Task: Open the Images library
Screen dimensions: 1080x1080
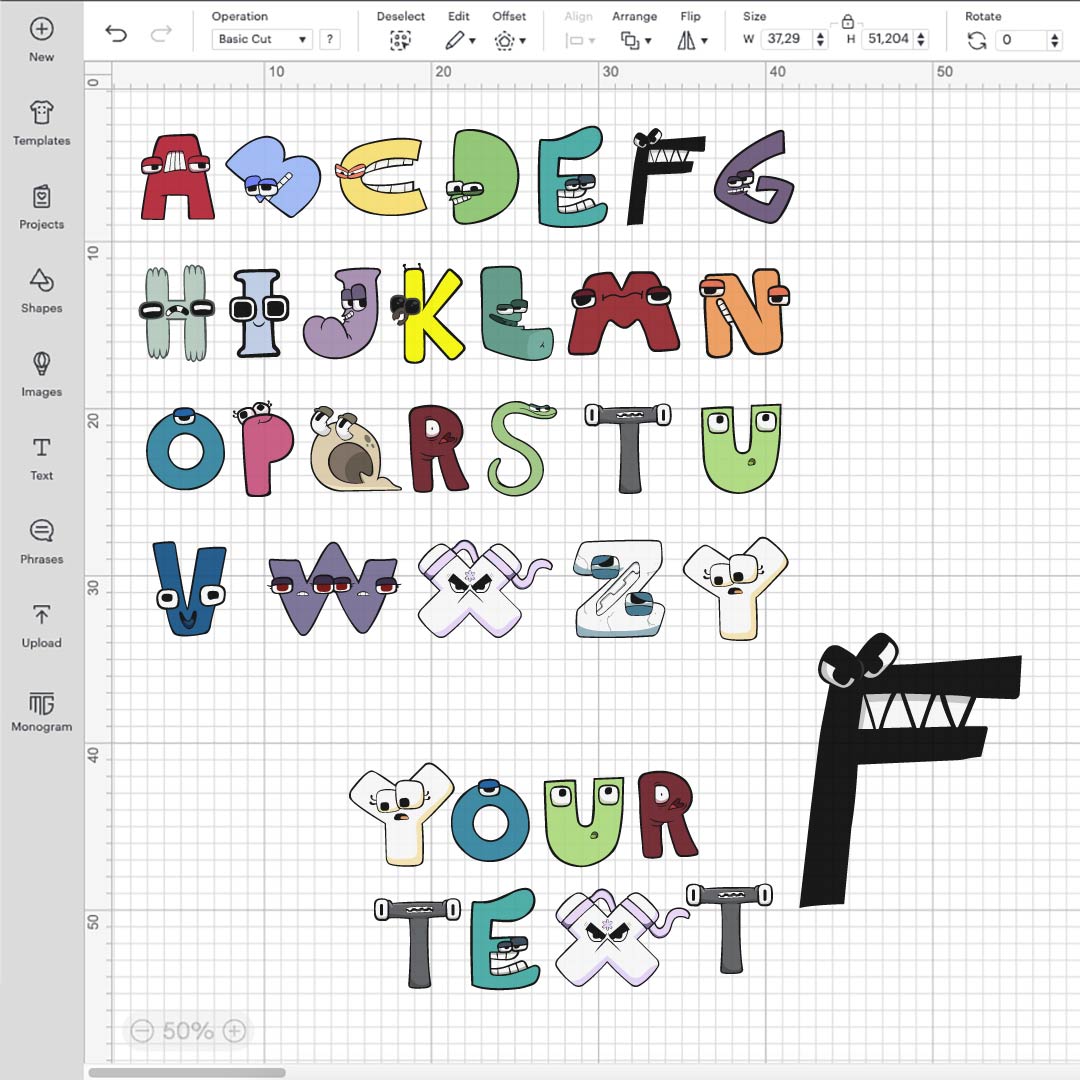Action: (x=41, y=364)
